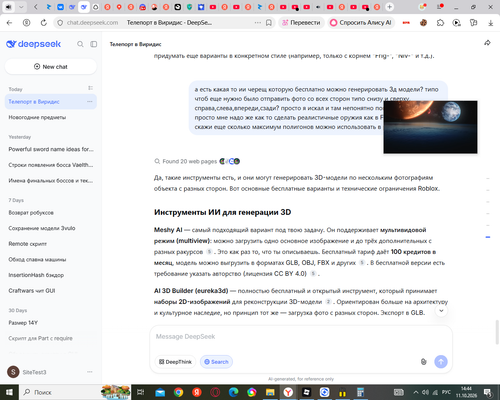Bookmark this page via bookmark icon
This screenshot has width=500, height=400.
click(269, 23)
